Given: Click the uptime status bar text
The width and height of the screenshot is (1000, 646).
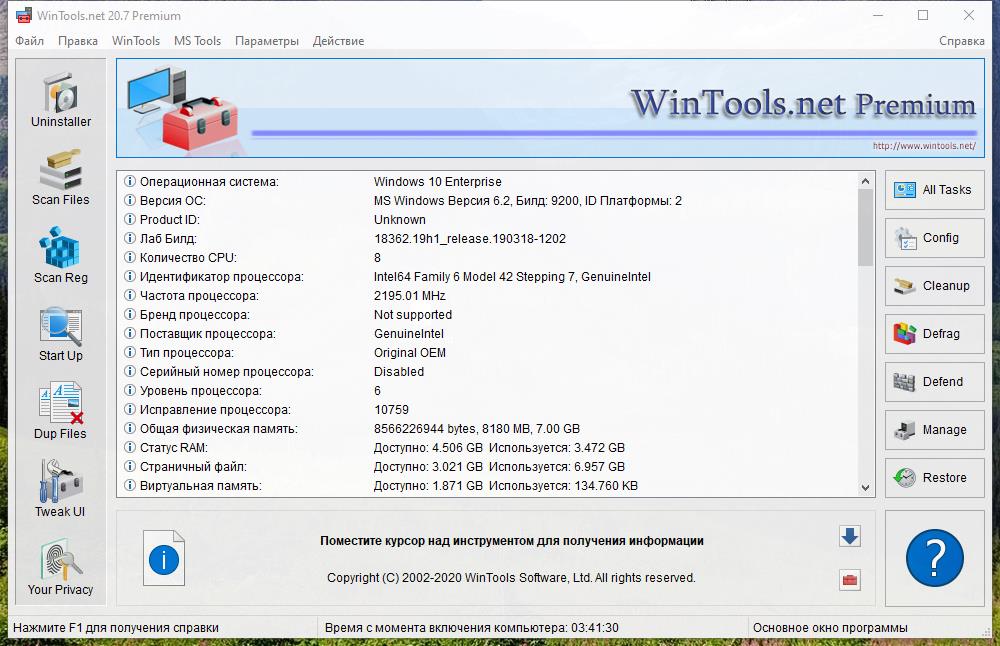Looking at the screenshot, I should pyautogui.click(x=471, y=628).
